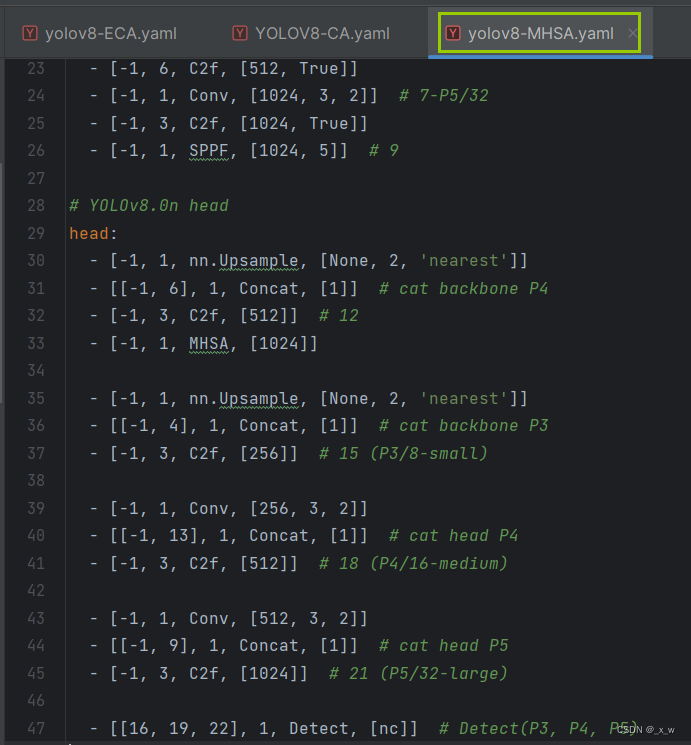This screenshot has width=691, height=745.
Task: Click the '# 15 (P3/8-small)' comment
Action: point(403,453)
